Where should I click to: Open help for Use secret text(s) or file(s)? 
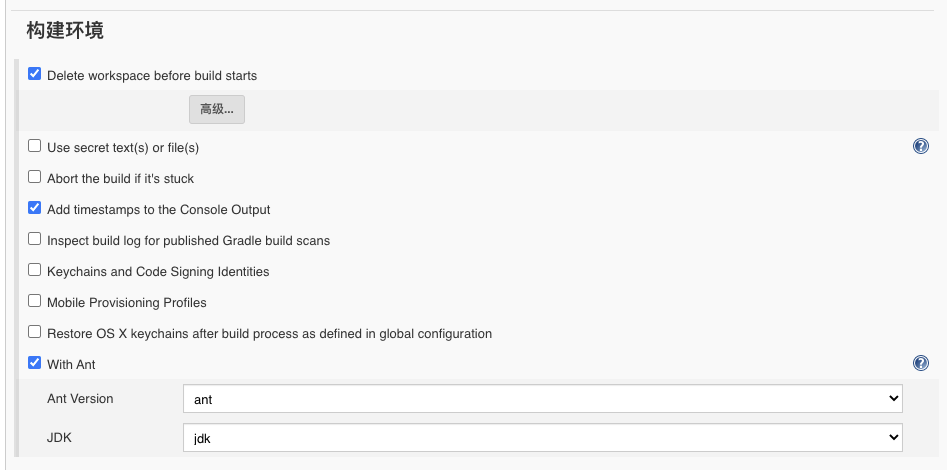(x=920, y=146)
